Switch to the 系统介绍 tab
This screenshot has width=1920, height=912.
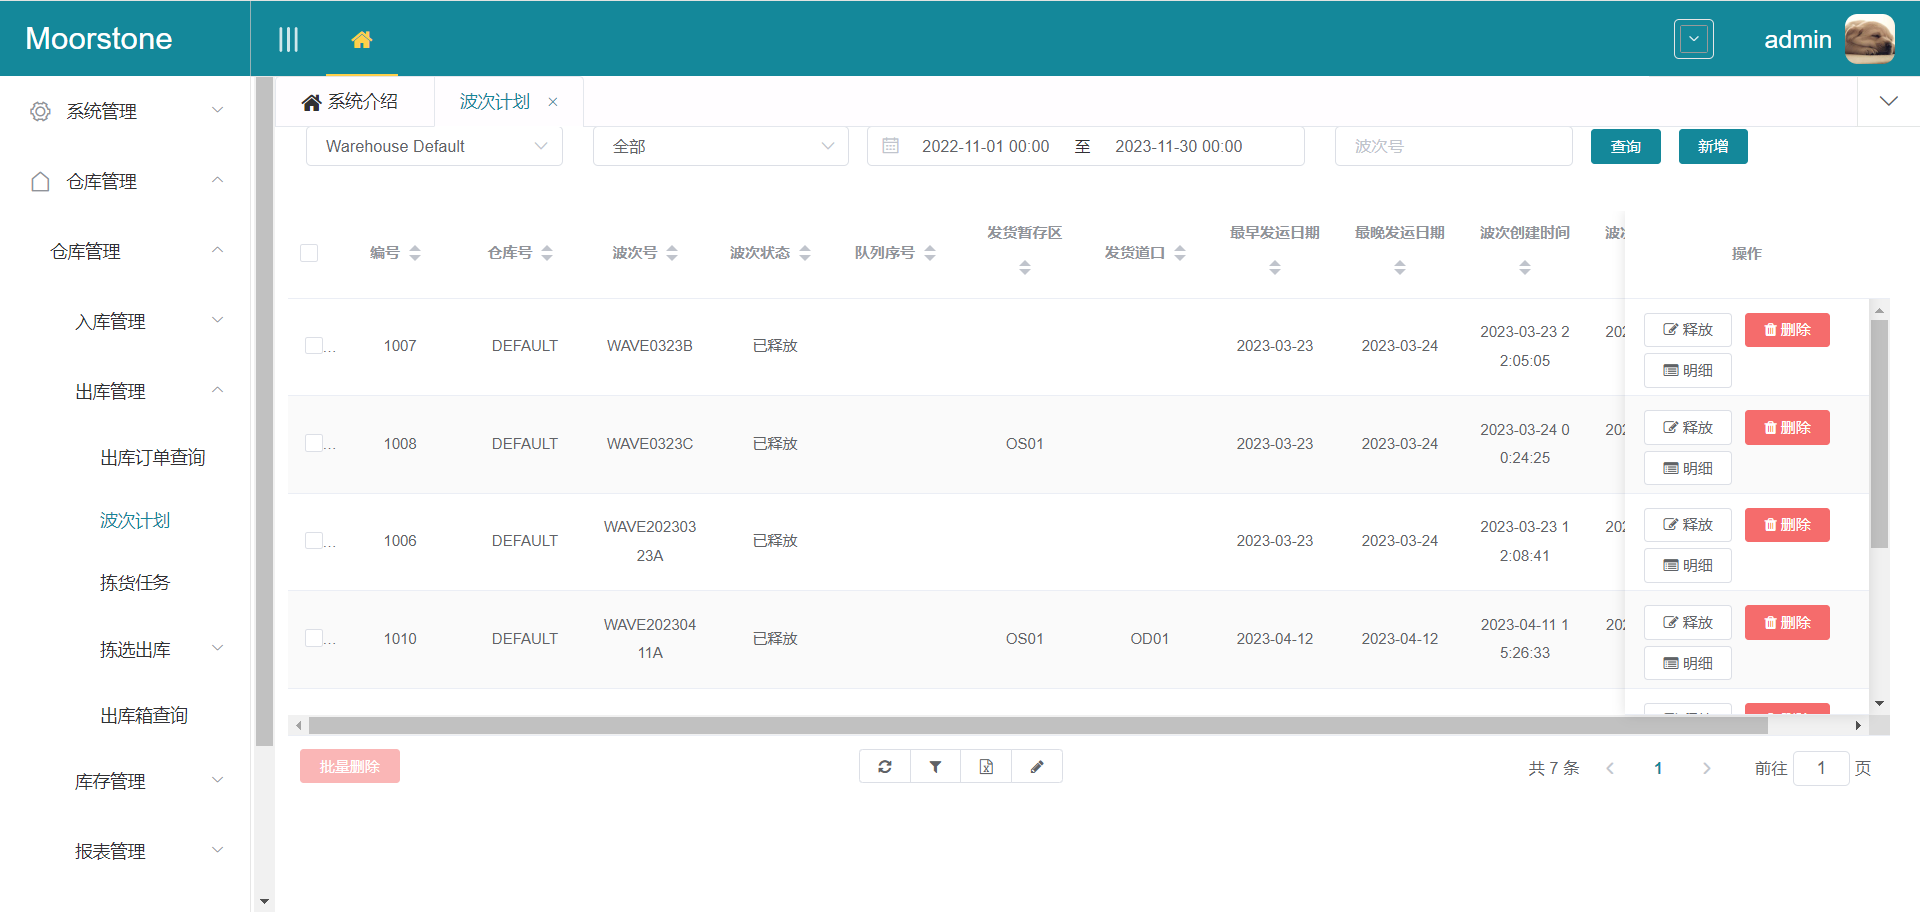351,102
